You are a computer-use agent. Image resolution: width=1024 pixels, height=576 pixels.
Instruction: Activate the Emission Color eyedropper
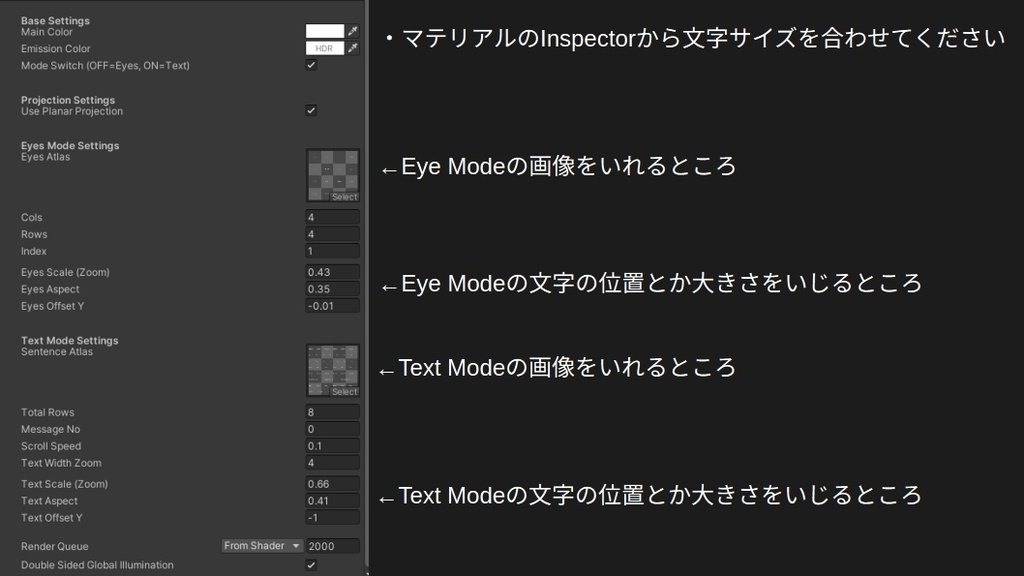coord(352,47)
